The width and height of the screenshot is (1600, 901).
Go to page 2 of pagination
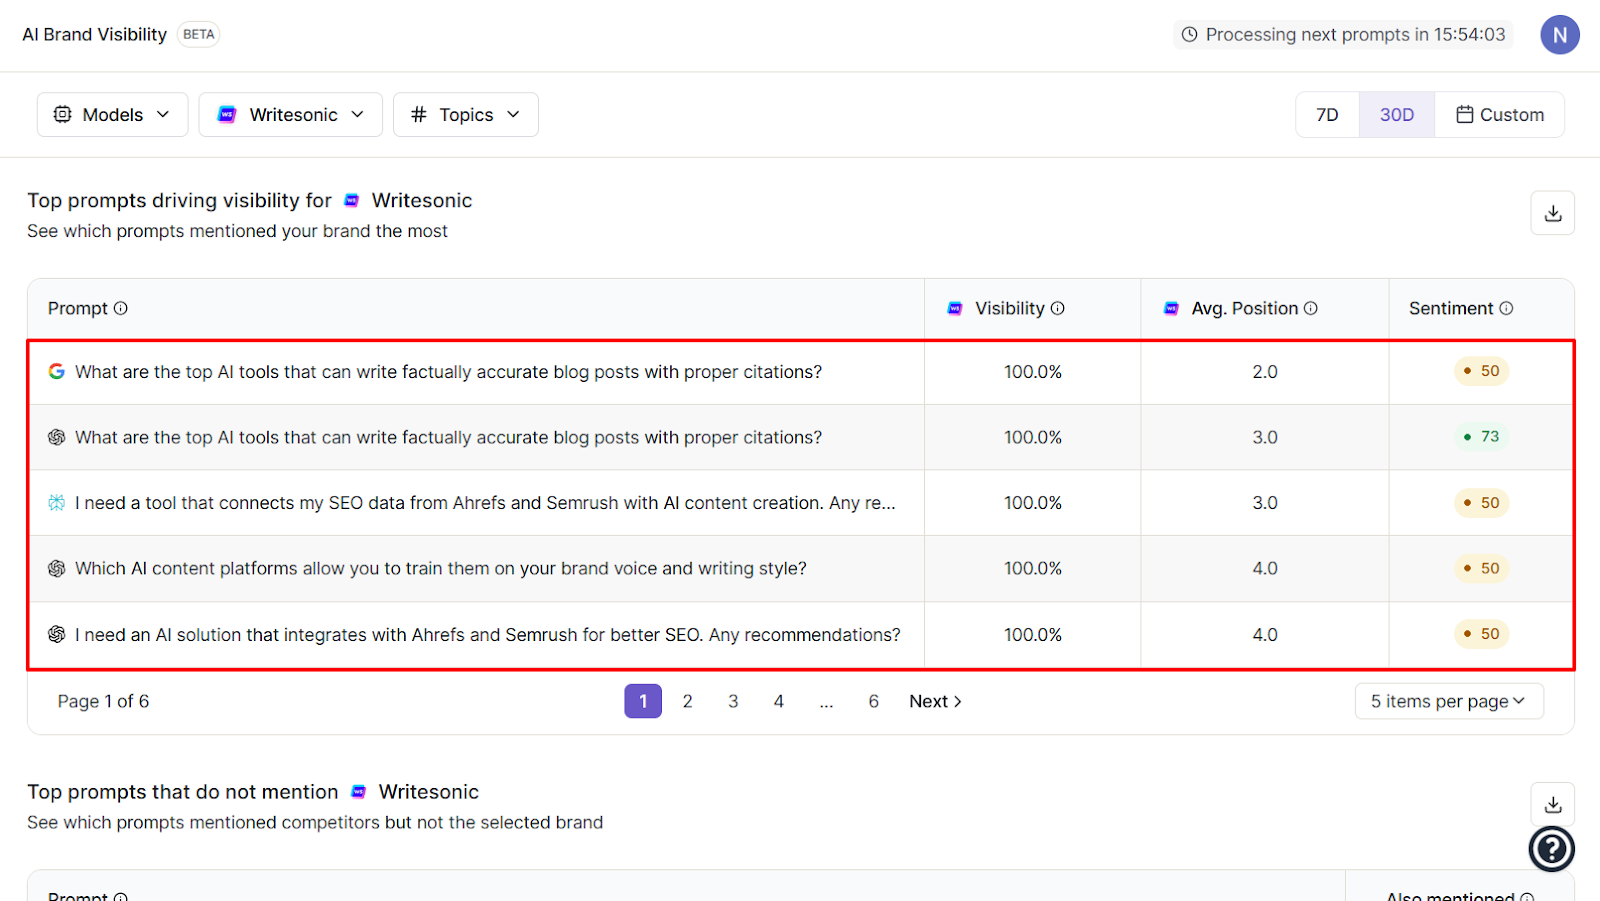click(x=688, y=701)
